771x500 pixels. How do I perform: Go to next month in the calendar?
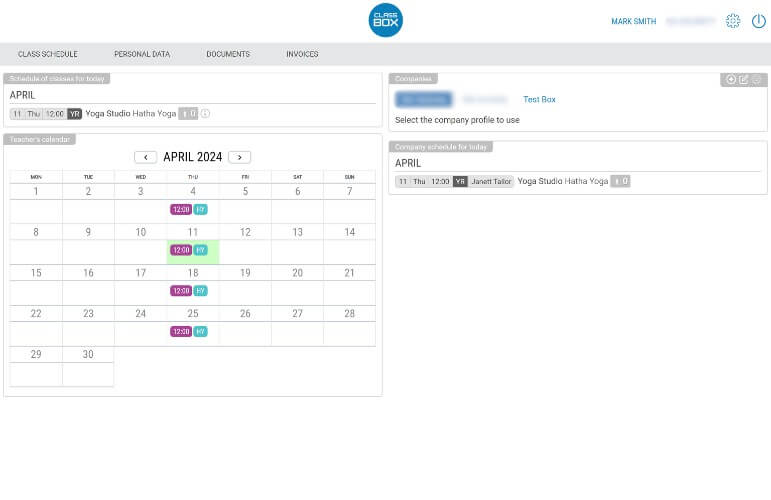coord(239,157)
